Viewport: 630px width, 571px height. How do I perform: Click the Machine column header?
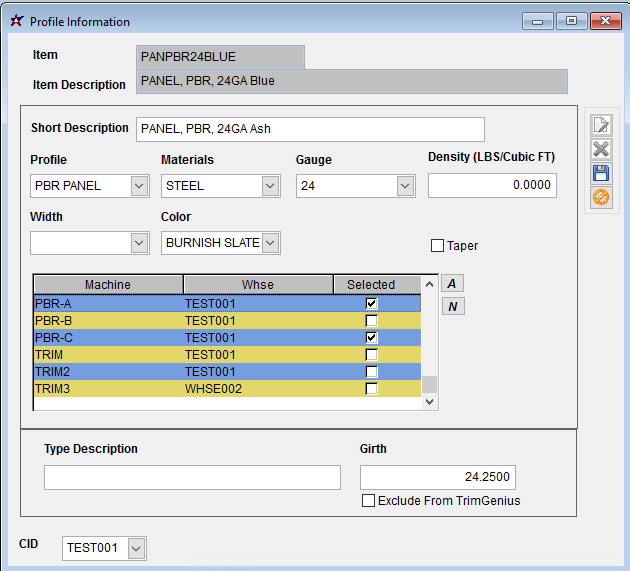point(107,285)
